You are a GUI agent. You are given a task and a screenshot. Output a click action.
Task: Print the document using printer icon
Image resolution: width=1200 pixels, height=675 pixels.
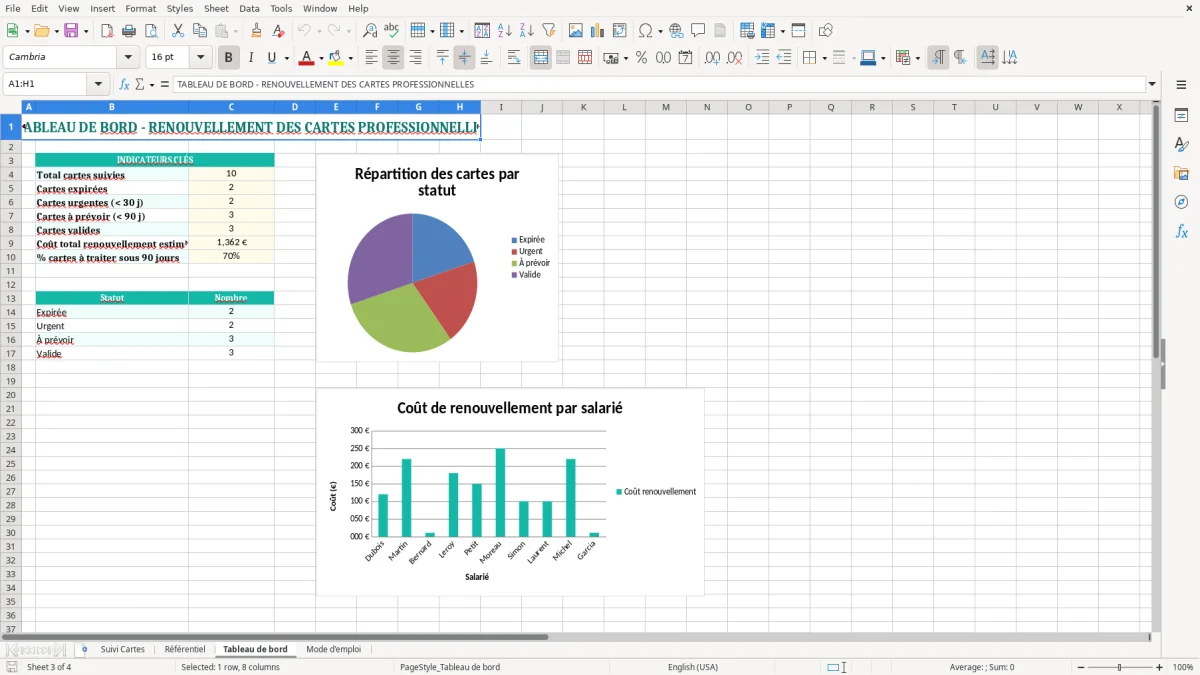[x=129, y=31]
